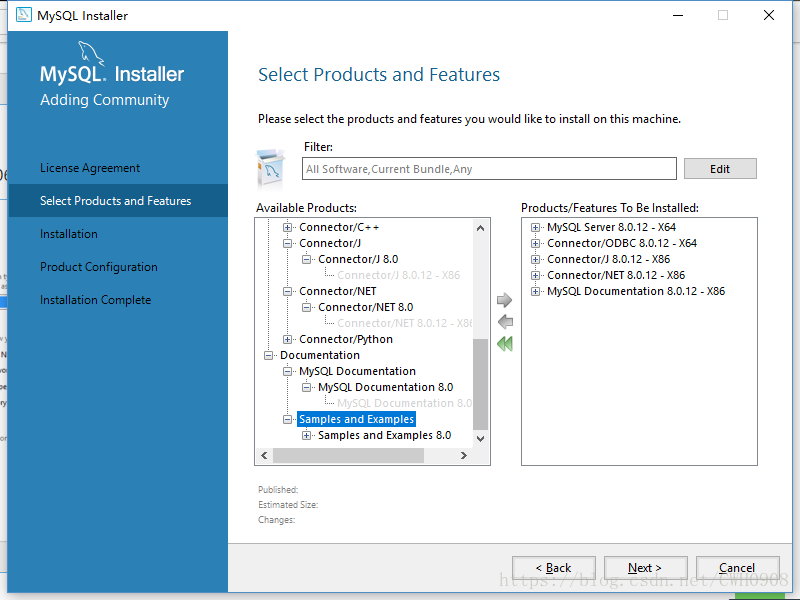Expand the Connector/C++ node
The height and width of the screenshot is (600, 800).
(287, 228)
